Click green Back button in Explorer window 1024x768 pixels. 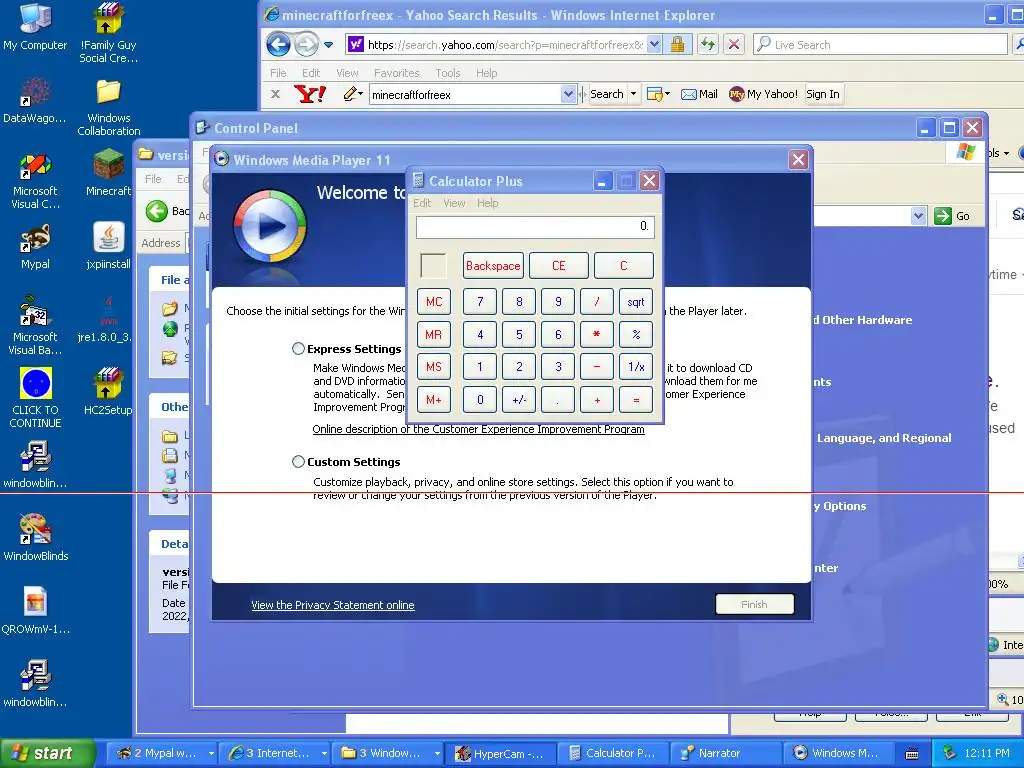(157, 211)
